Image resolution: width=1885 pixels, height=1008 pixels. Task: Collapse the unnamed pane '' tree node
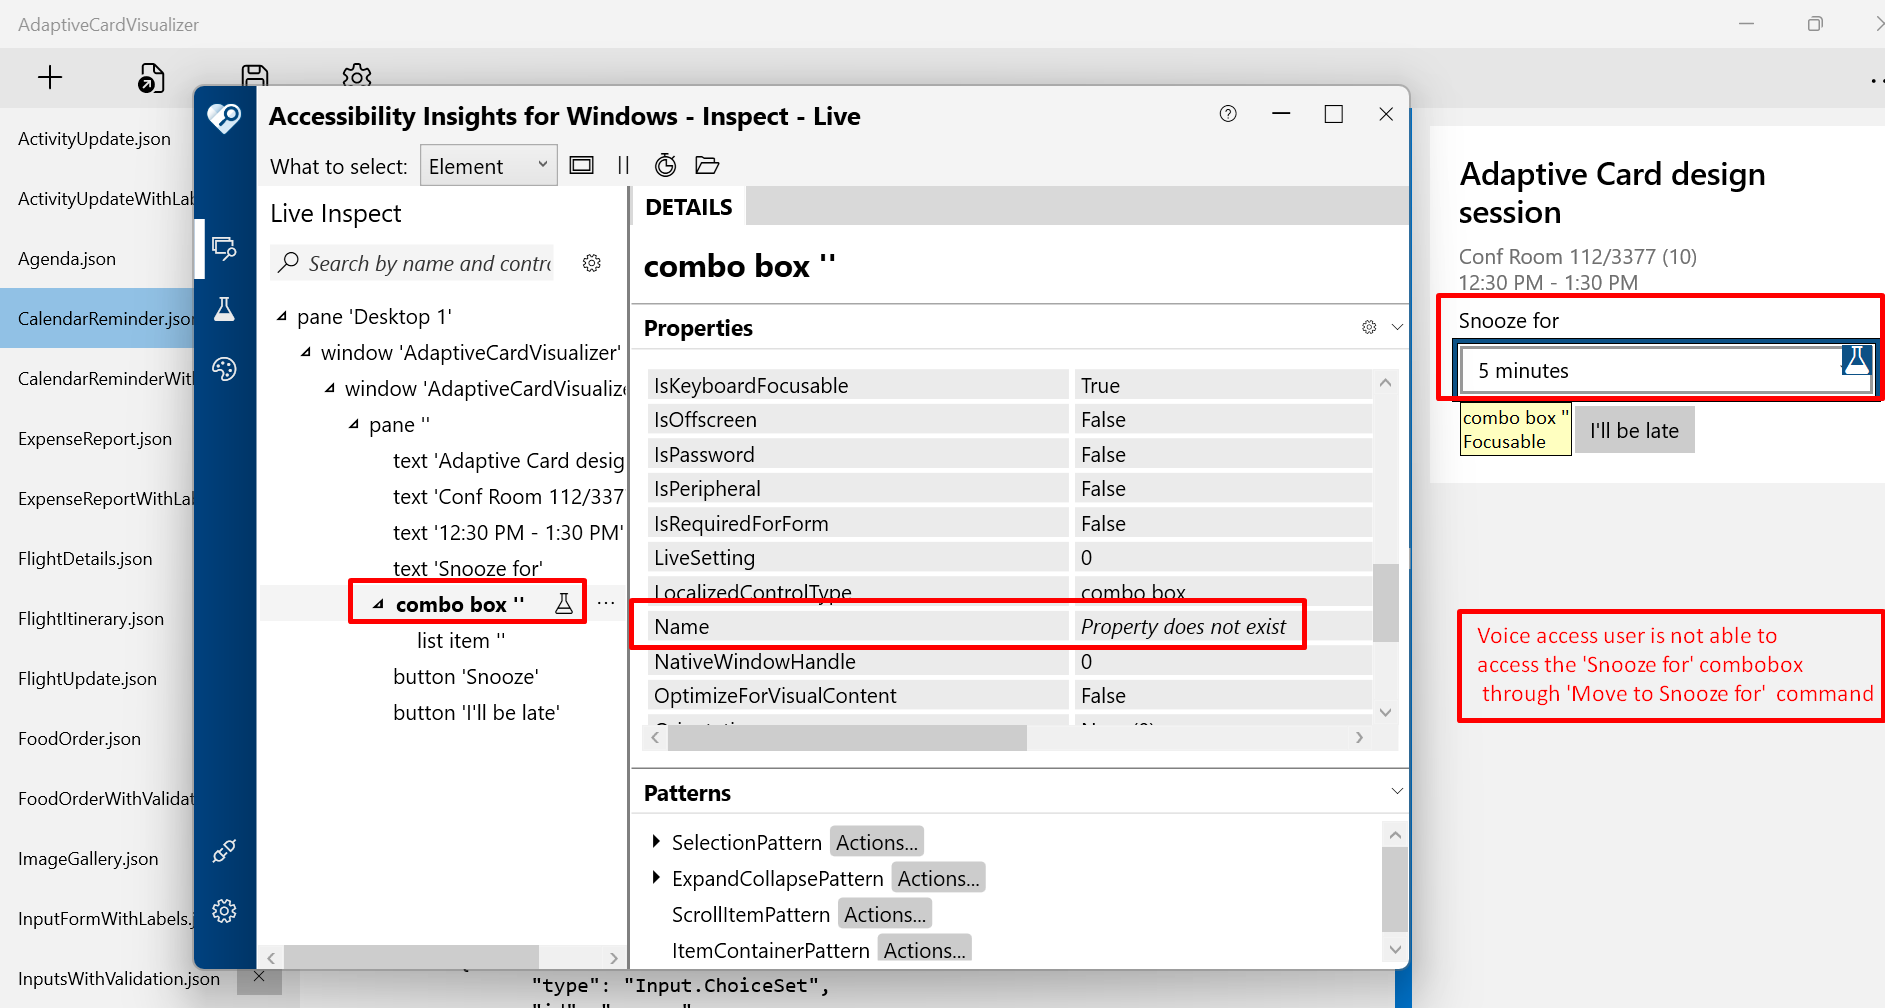click(354, 424)
